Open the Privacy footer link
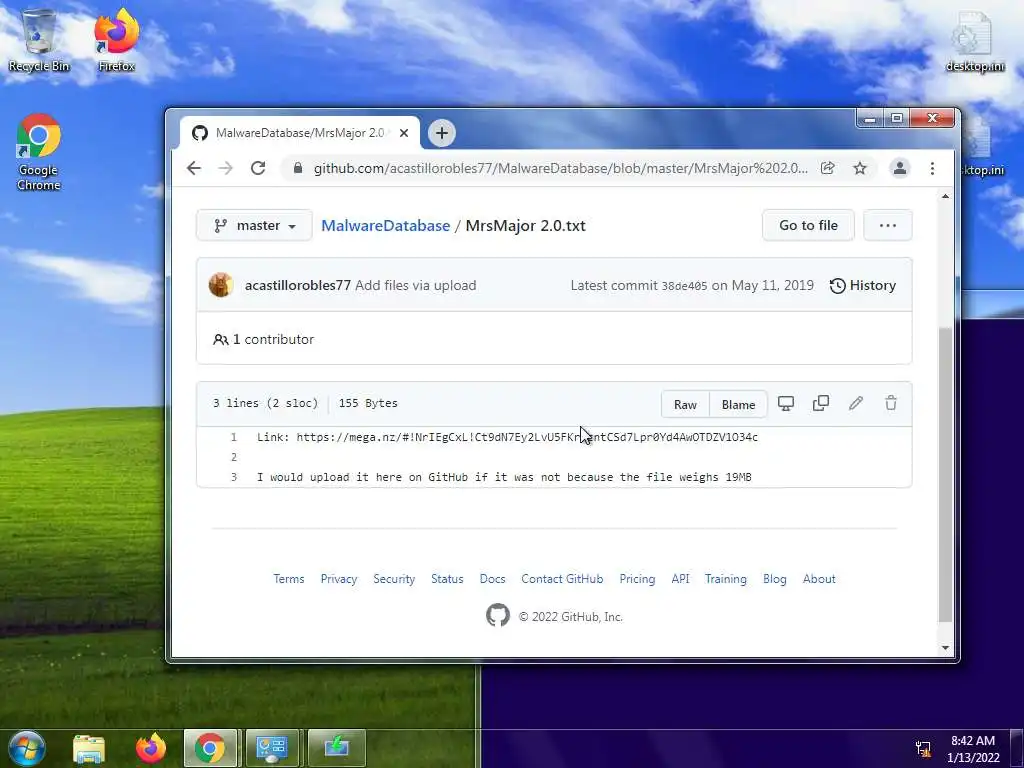 pyautogui.click(x=338, y=579)
